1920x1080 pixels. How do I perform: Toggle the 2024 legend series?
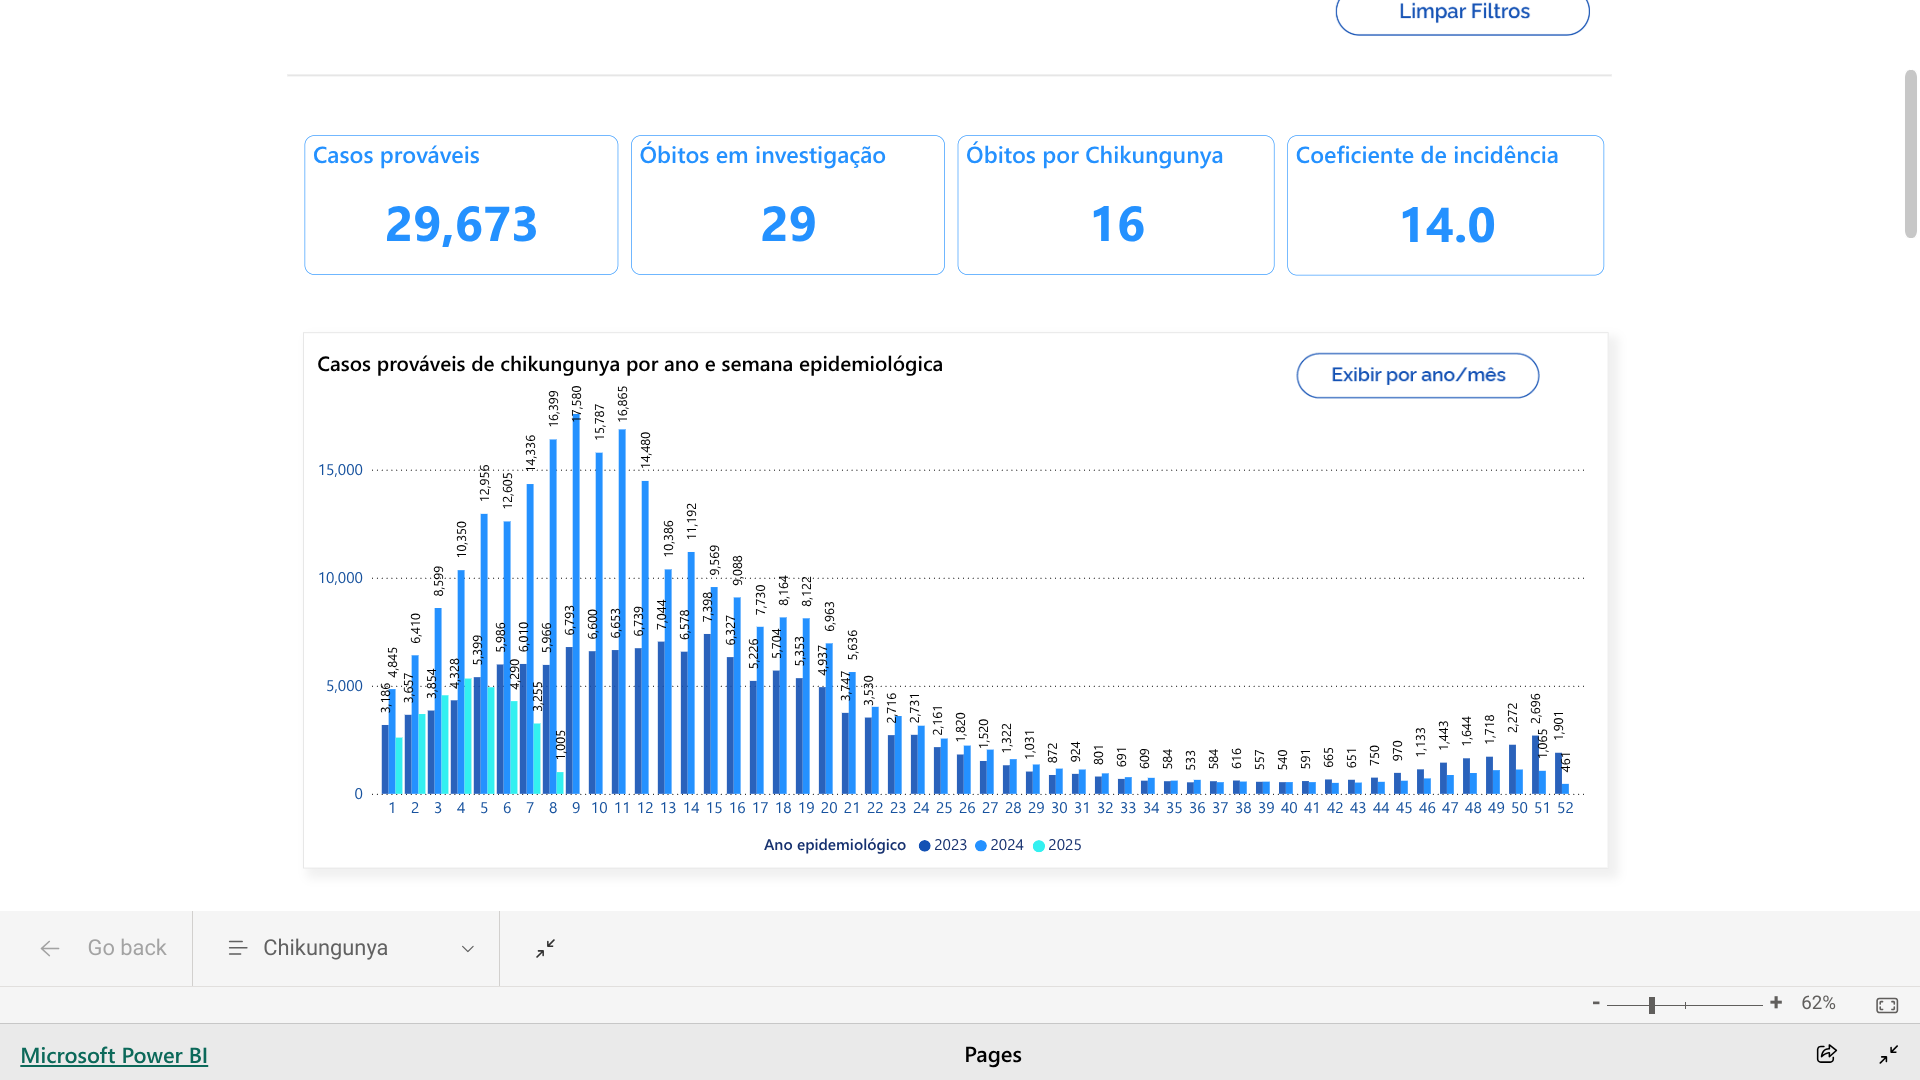point(999,845)
